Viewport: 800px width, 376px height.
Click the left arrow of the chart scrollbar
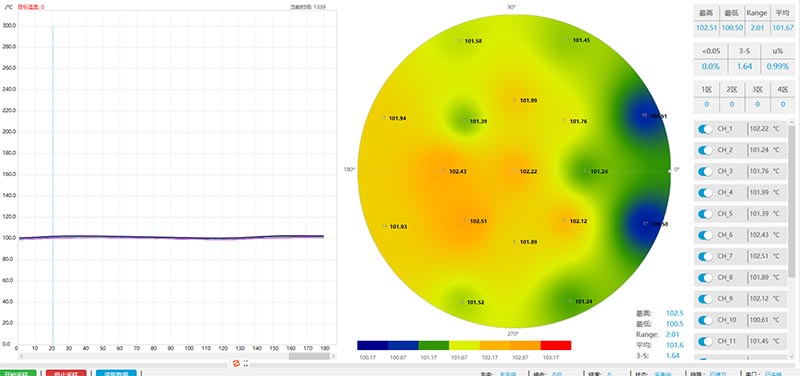(20, 356)
